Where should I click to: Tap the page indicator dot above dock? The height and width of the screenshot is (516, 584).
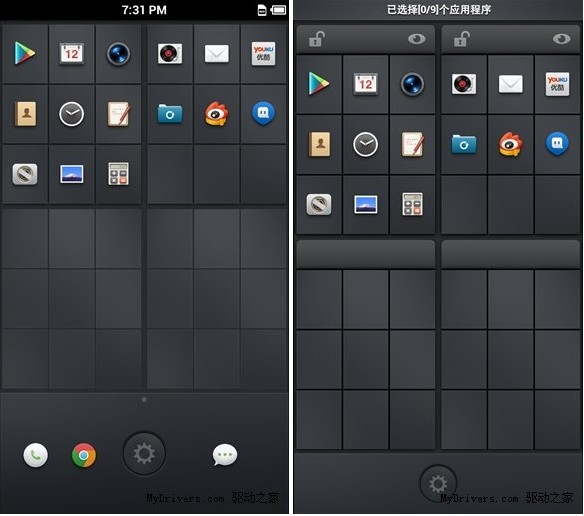pyautogui.click(x=144, y=399)
